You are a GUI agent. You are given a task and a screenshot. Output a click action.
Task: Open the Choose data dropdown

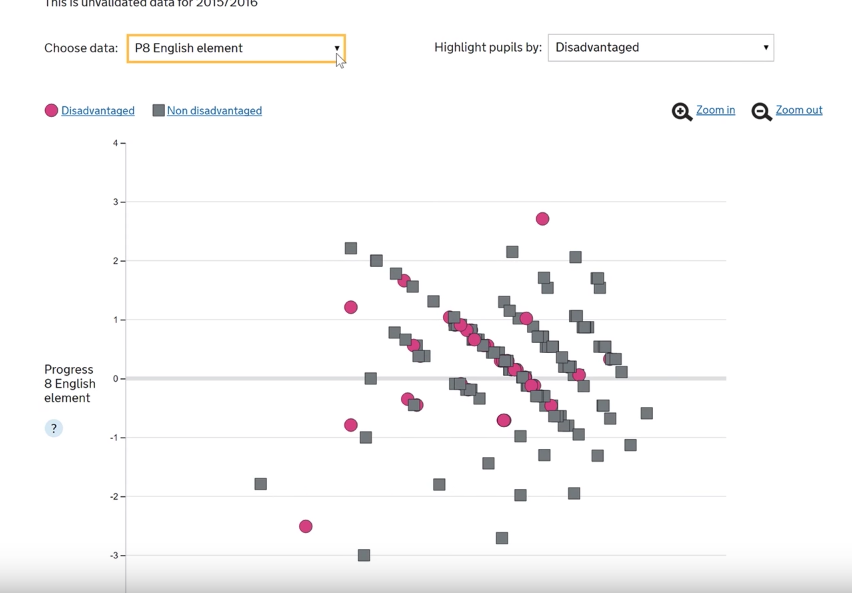(x=236, y=48)
